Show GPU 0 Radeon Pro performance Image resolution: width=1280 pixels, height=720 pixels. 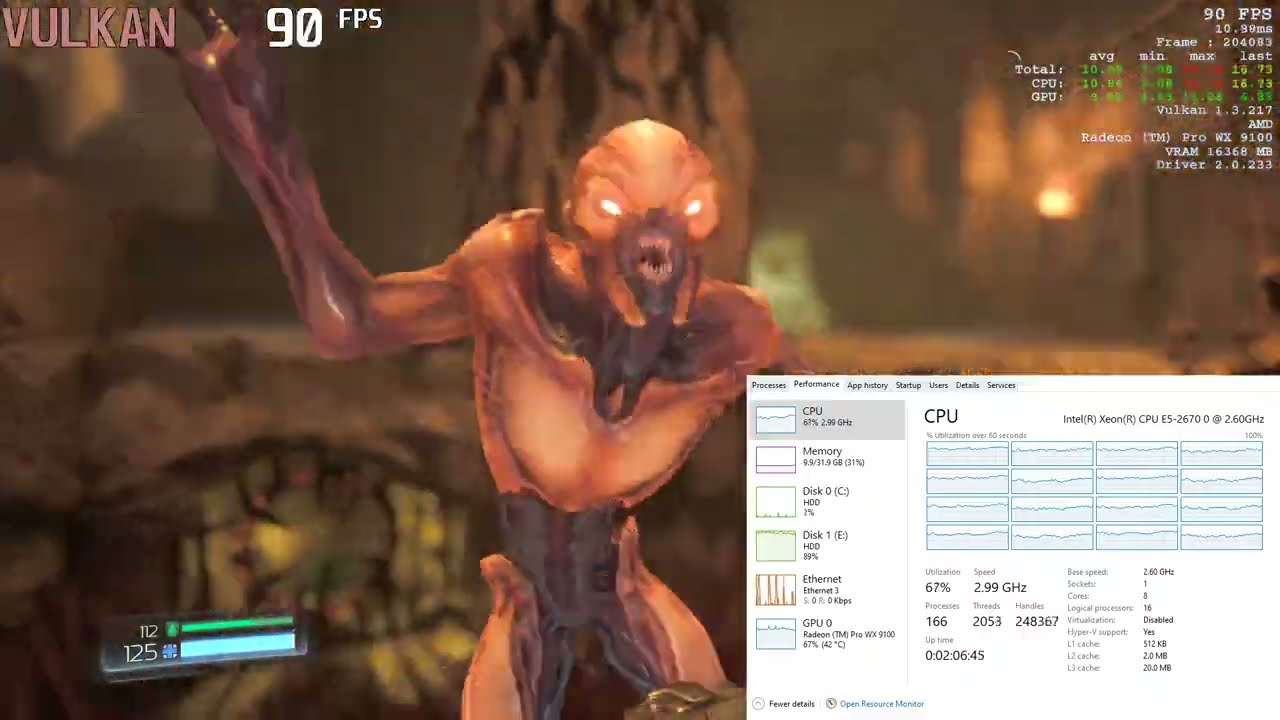click(826, 633)
